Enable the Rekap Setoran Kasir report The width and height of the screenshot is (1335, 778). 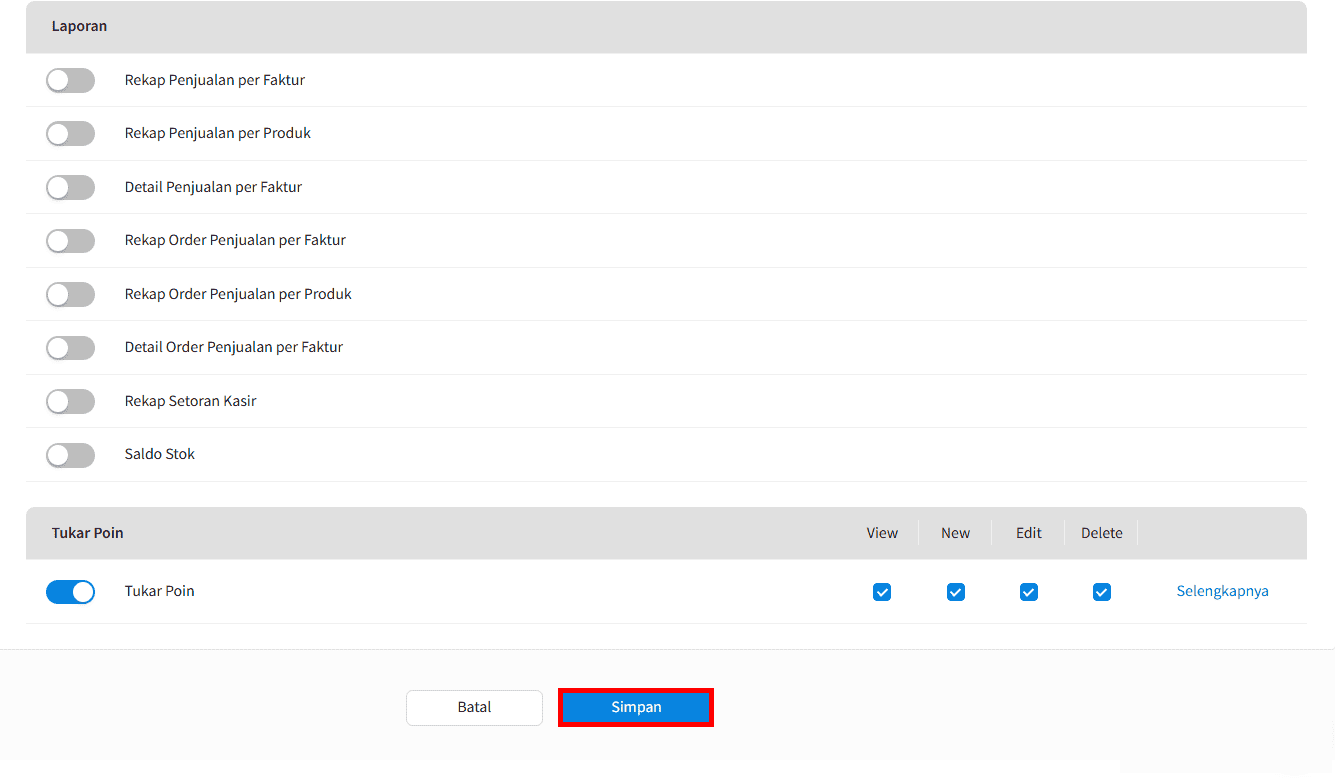[x=70, y=402]
